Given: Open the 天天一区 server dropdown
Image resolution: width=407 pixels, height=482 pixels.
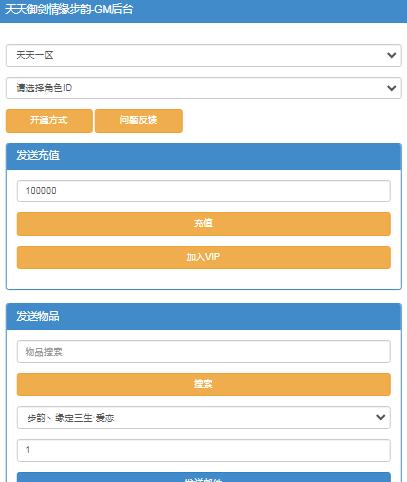Looking at the screenshot, I should [203, 55].
